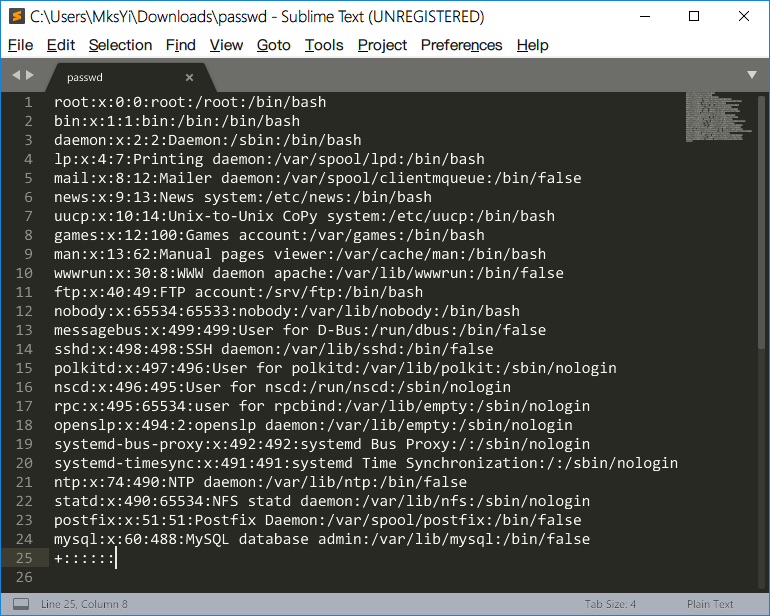Image resolution: width=770 pixels, height=616 pixels.
Task: Click the messagebus D-Bus line
Action: point(300,330)
